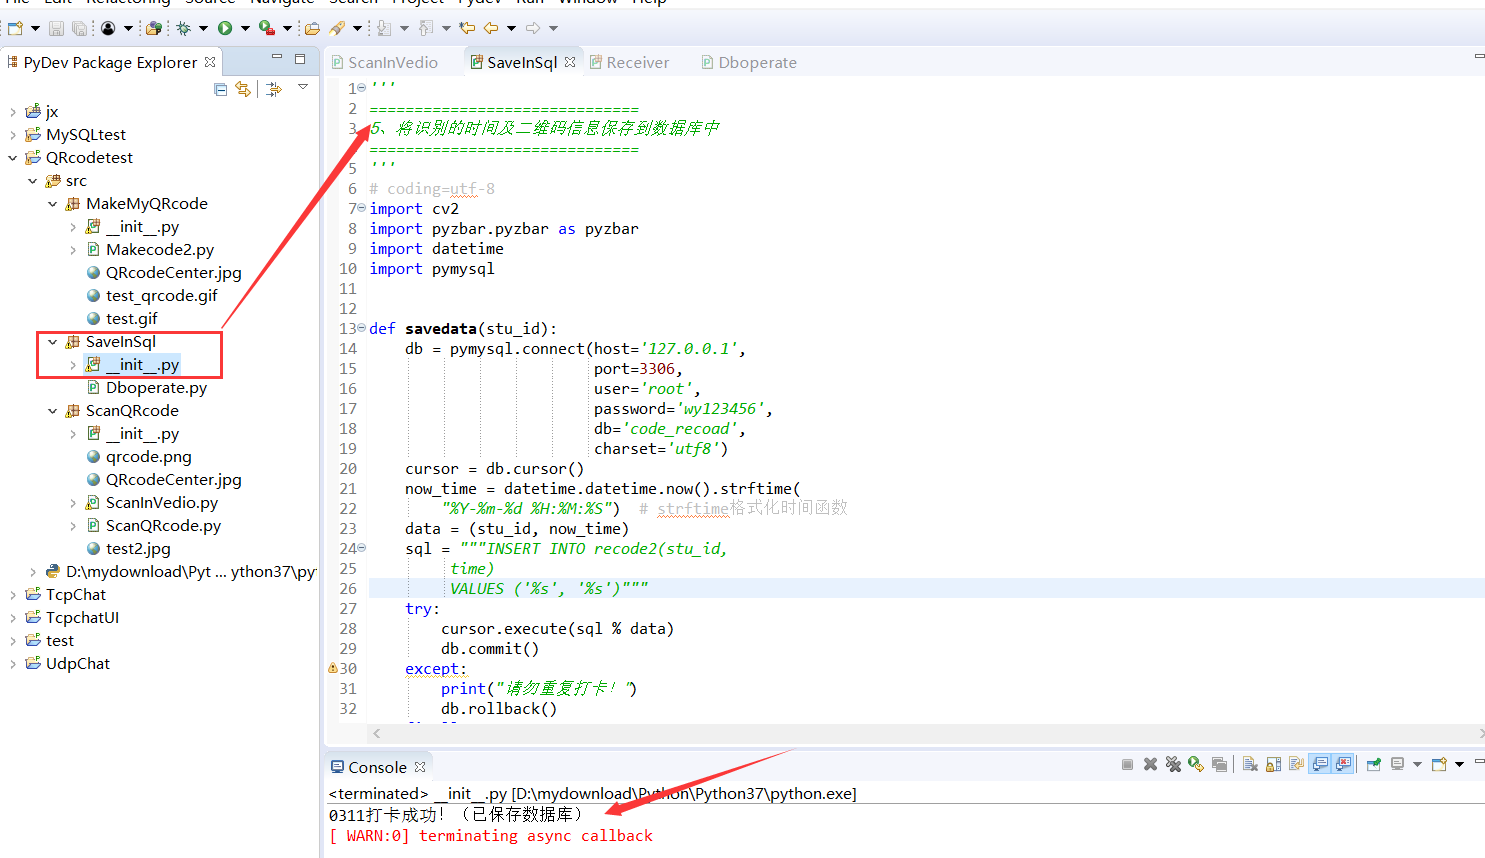This screenshot has width=1485, height=858.
Task: Open a new PyDev project with New wizard icon
Action: tap(14, 28)
